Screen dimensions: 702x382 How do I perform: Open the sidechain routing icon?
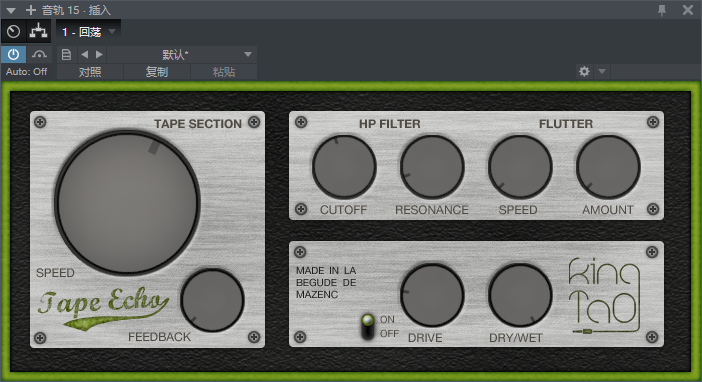click(x=39, y=31)
